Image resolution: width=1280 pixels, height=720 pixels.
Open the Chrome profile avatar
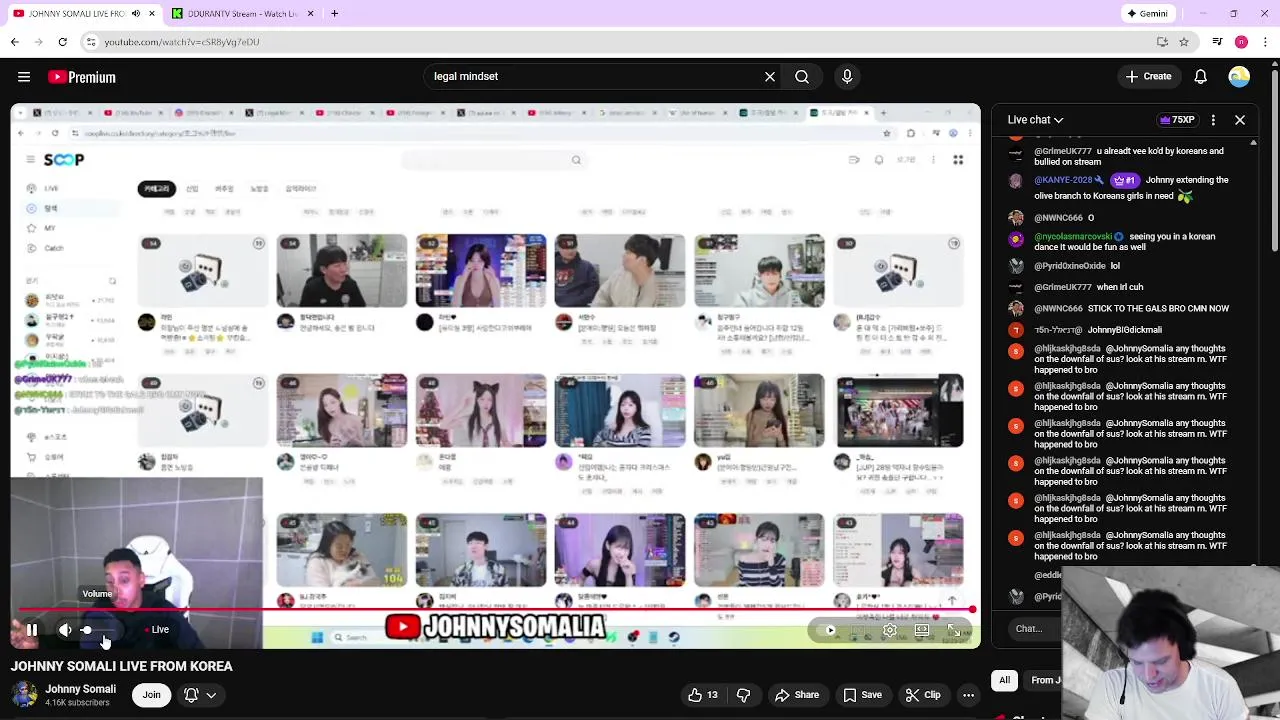click(1241, 42)
